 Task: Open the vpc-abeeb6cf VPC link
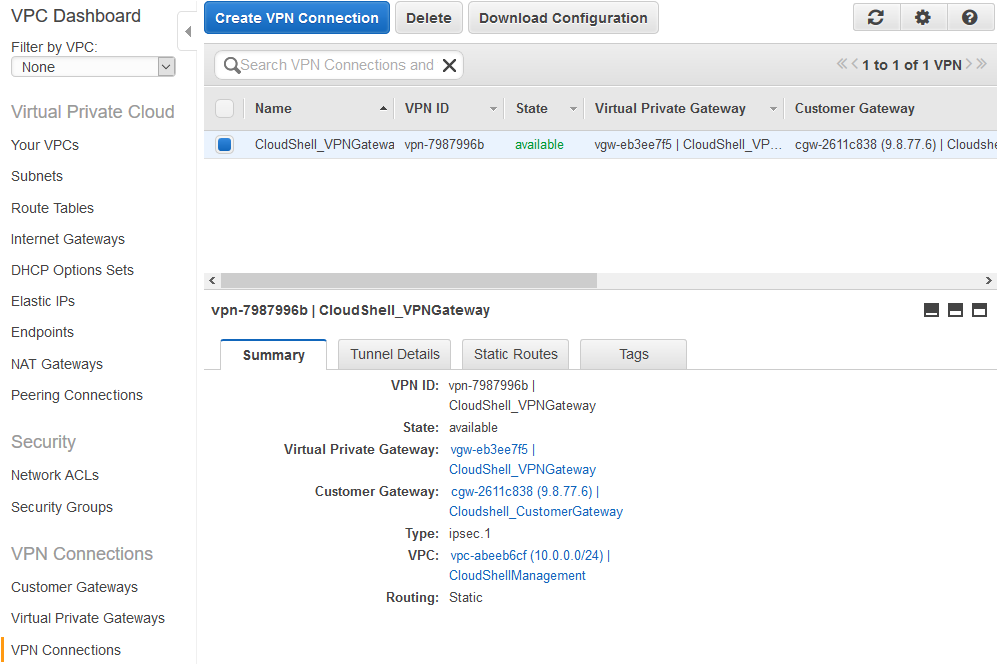[529, 556]
